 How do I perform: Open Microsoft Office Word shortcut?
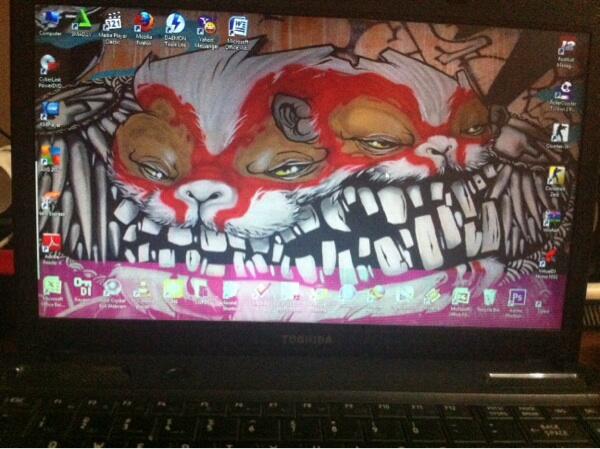(237, 33)
